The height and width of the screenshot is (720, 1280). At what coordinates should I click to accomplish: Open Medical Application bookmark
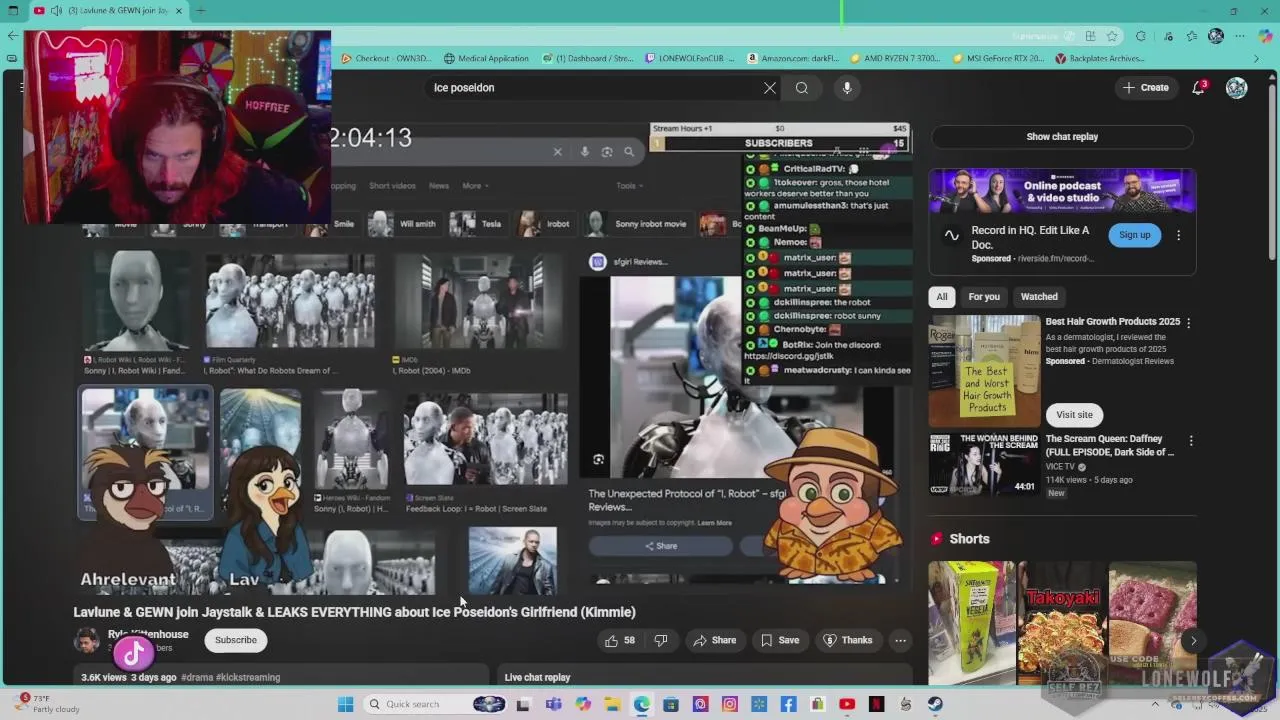pyautogui.click(x=486, y=58)
